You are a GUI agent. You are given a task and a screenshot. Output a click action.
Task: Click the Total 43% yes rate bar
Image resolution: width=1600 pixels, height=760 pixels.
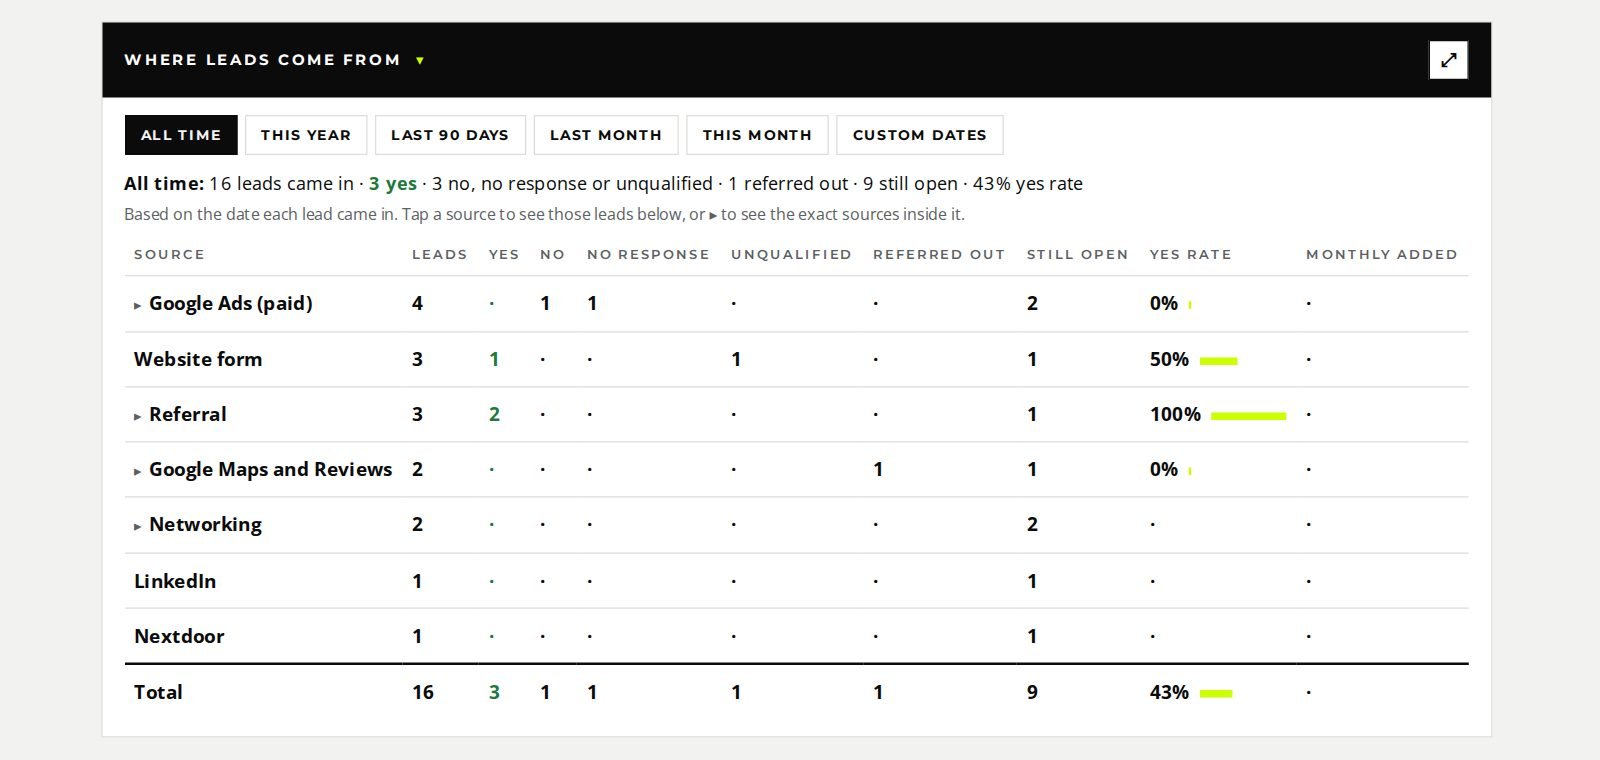(x=1216, y=694)
